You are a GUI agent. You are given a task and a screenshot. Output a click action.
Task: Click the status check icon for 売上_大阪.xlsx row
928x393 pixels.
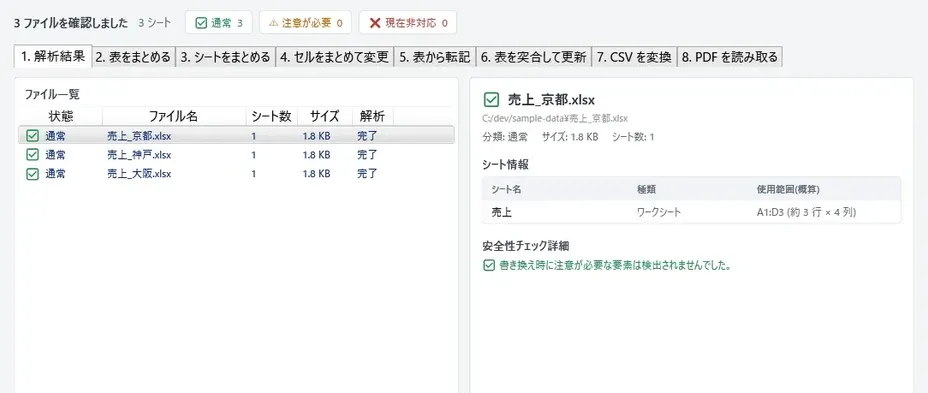tap(33, 174)
